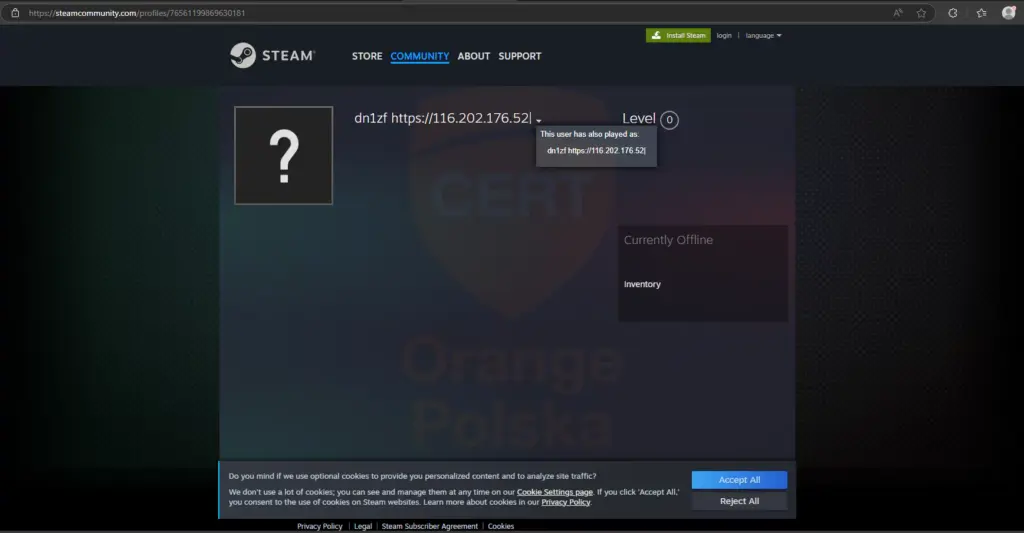Open the Steam Subscriber Agreement link

pos(430,526)
